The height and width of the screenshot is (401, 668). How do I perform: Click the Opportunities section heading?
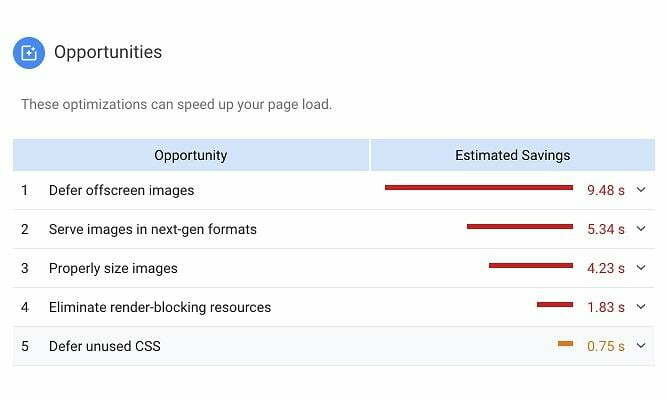pos(107,52)
